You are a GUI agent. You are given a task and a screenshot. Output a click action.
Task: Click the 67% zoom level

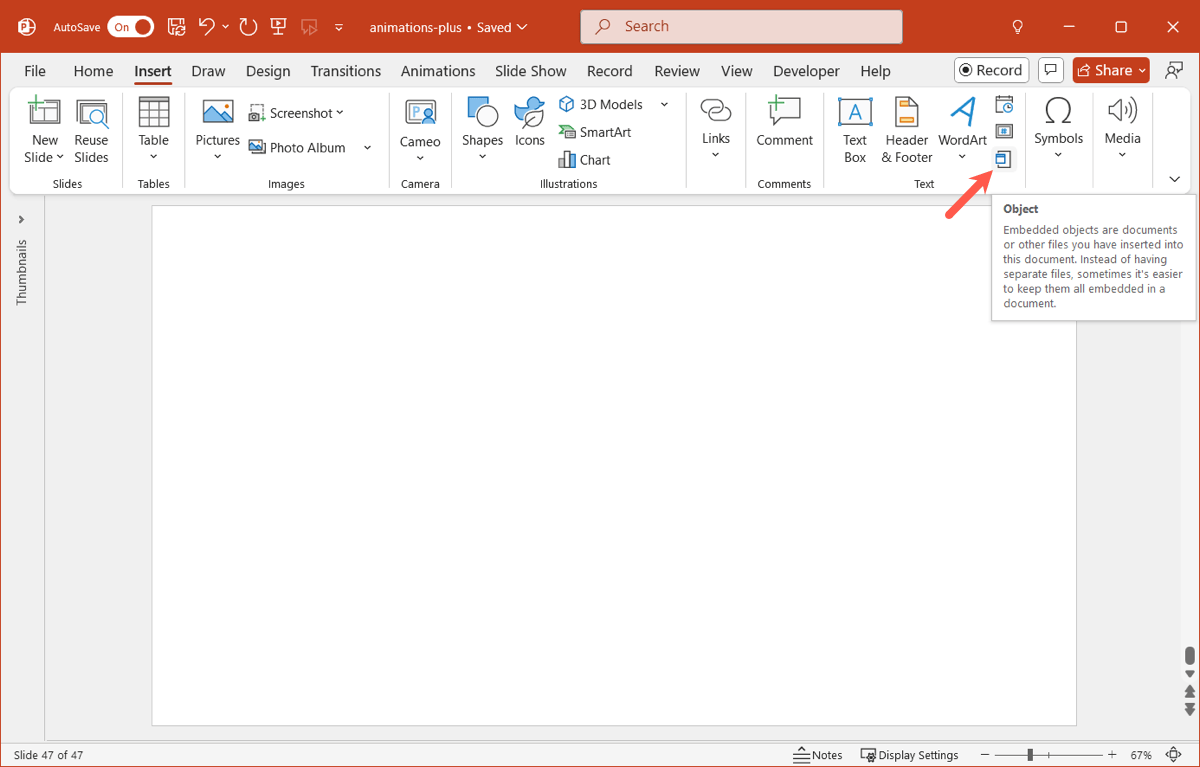click(x=1141, y=755)
